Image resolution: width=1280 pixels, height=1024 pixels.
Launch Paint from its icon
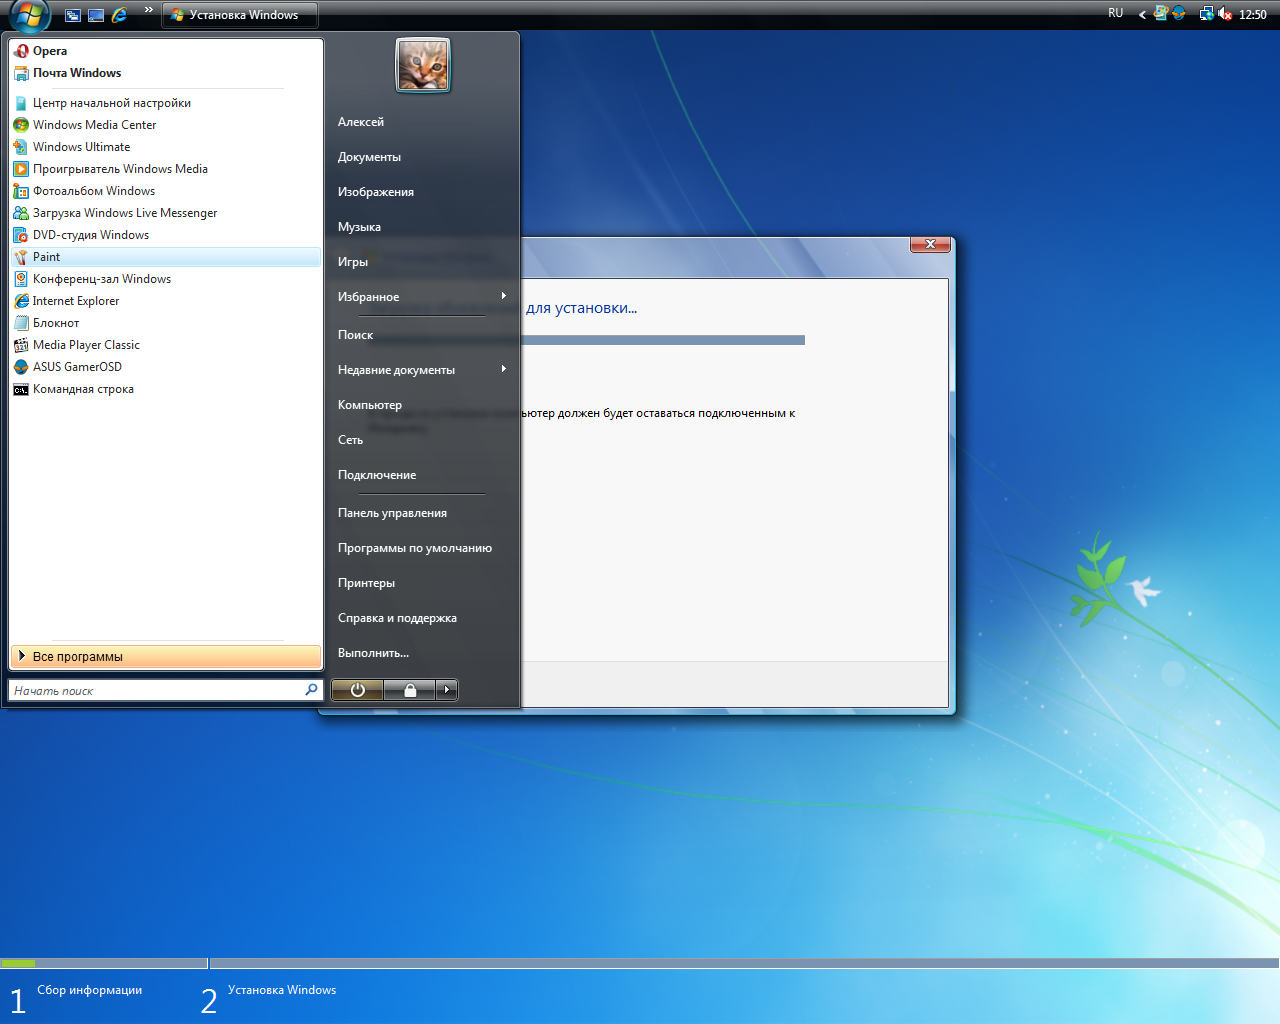pyautogui.click(x=21, y=257)
